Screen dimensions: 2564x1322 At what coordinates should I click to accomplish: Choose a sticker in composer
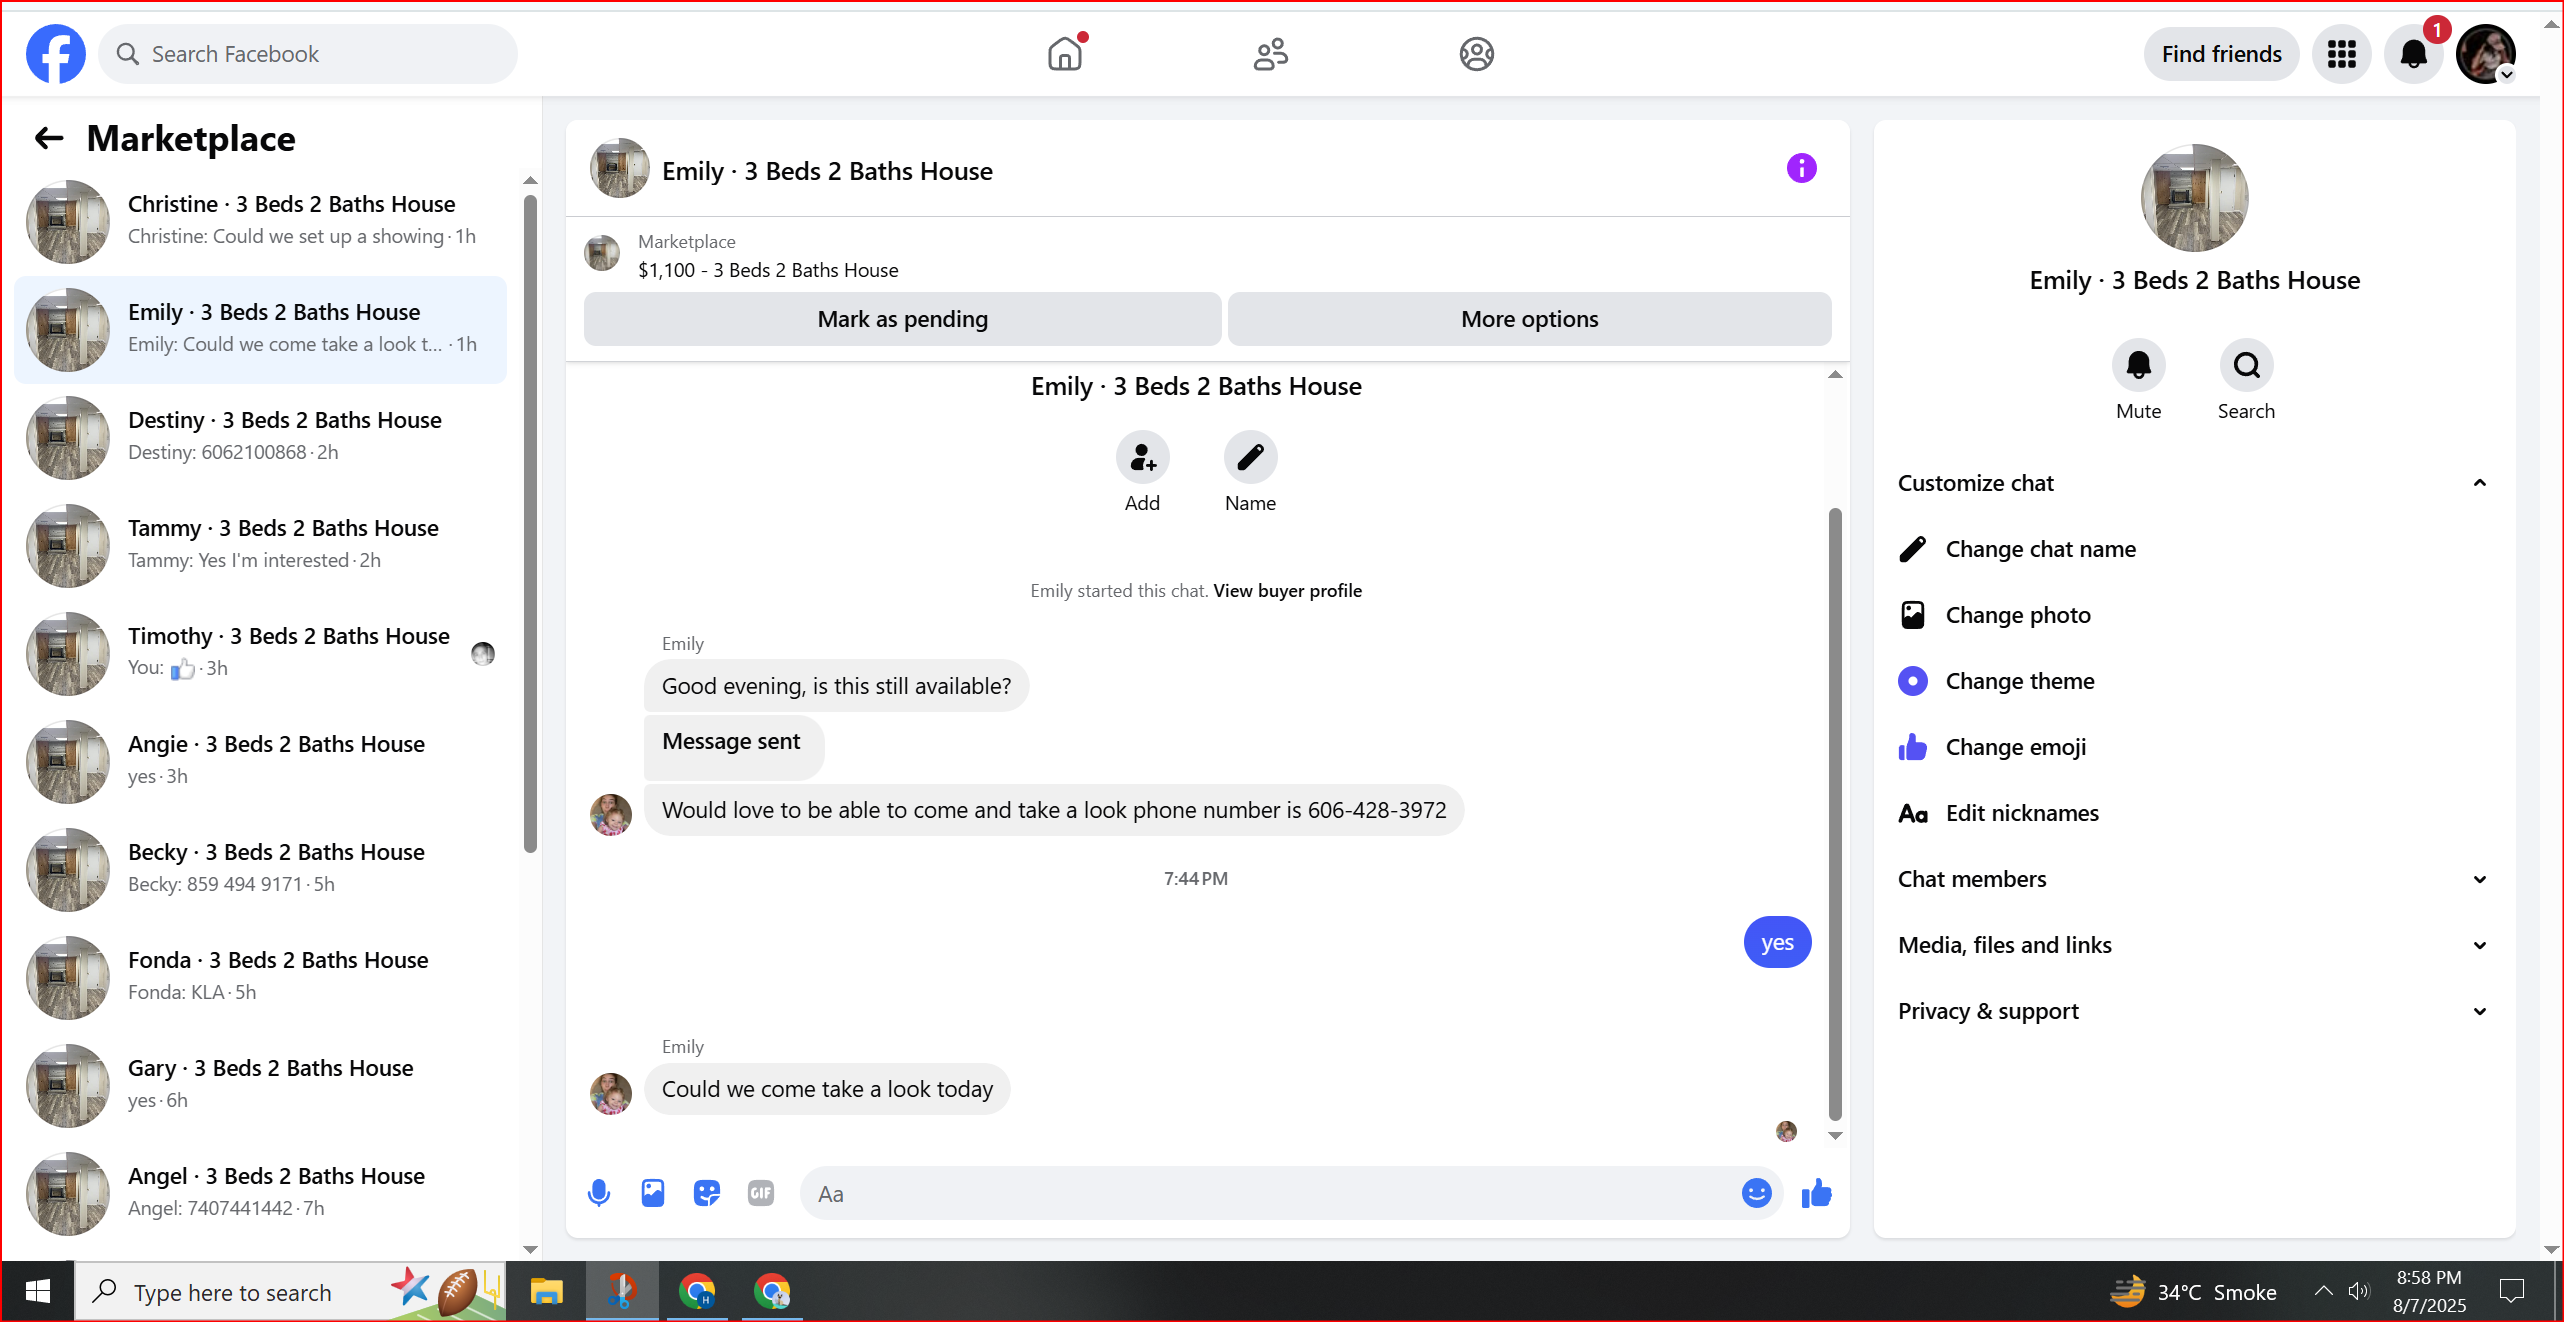click(x=706, y=1193)
